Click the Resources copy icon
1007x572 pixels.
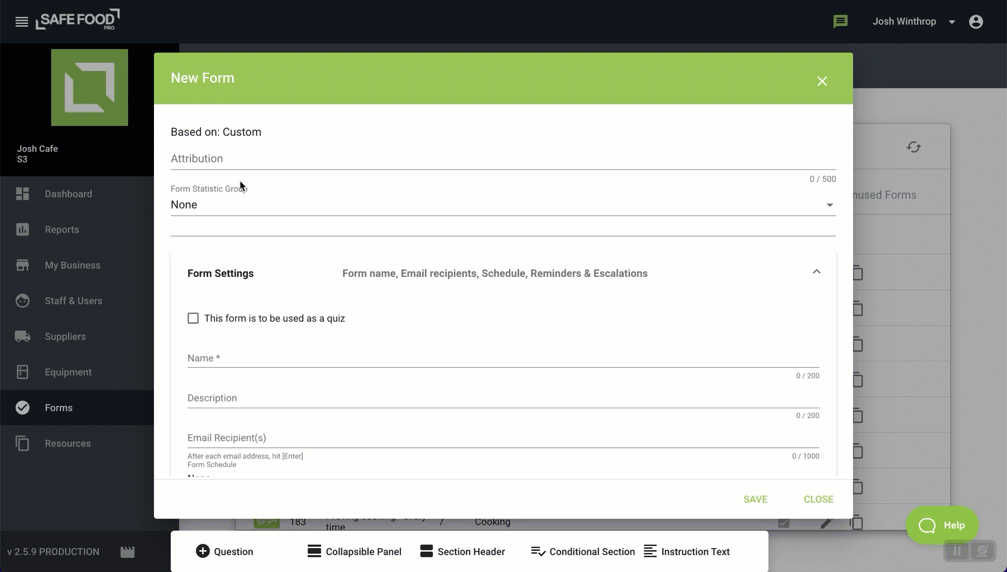click(x=22, y=443)
